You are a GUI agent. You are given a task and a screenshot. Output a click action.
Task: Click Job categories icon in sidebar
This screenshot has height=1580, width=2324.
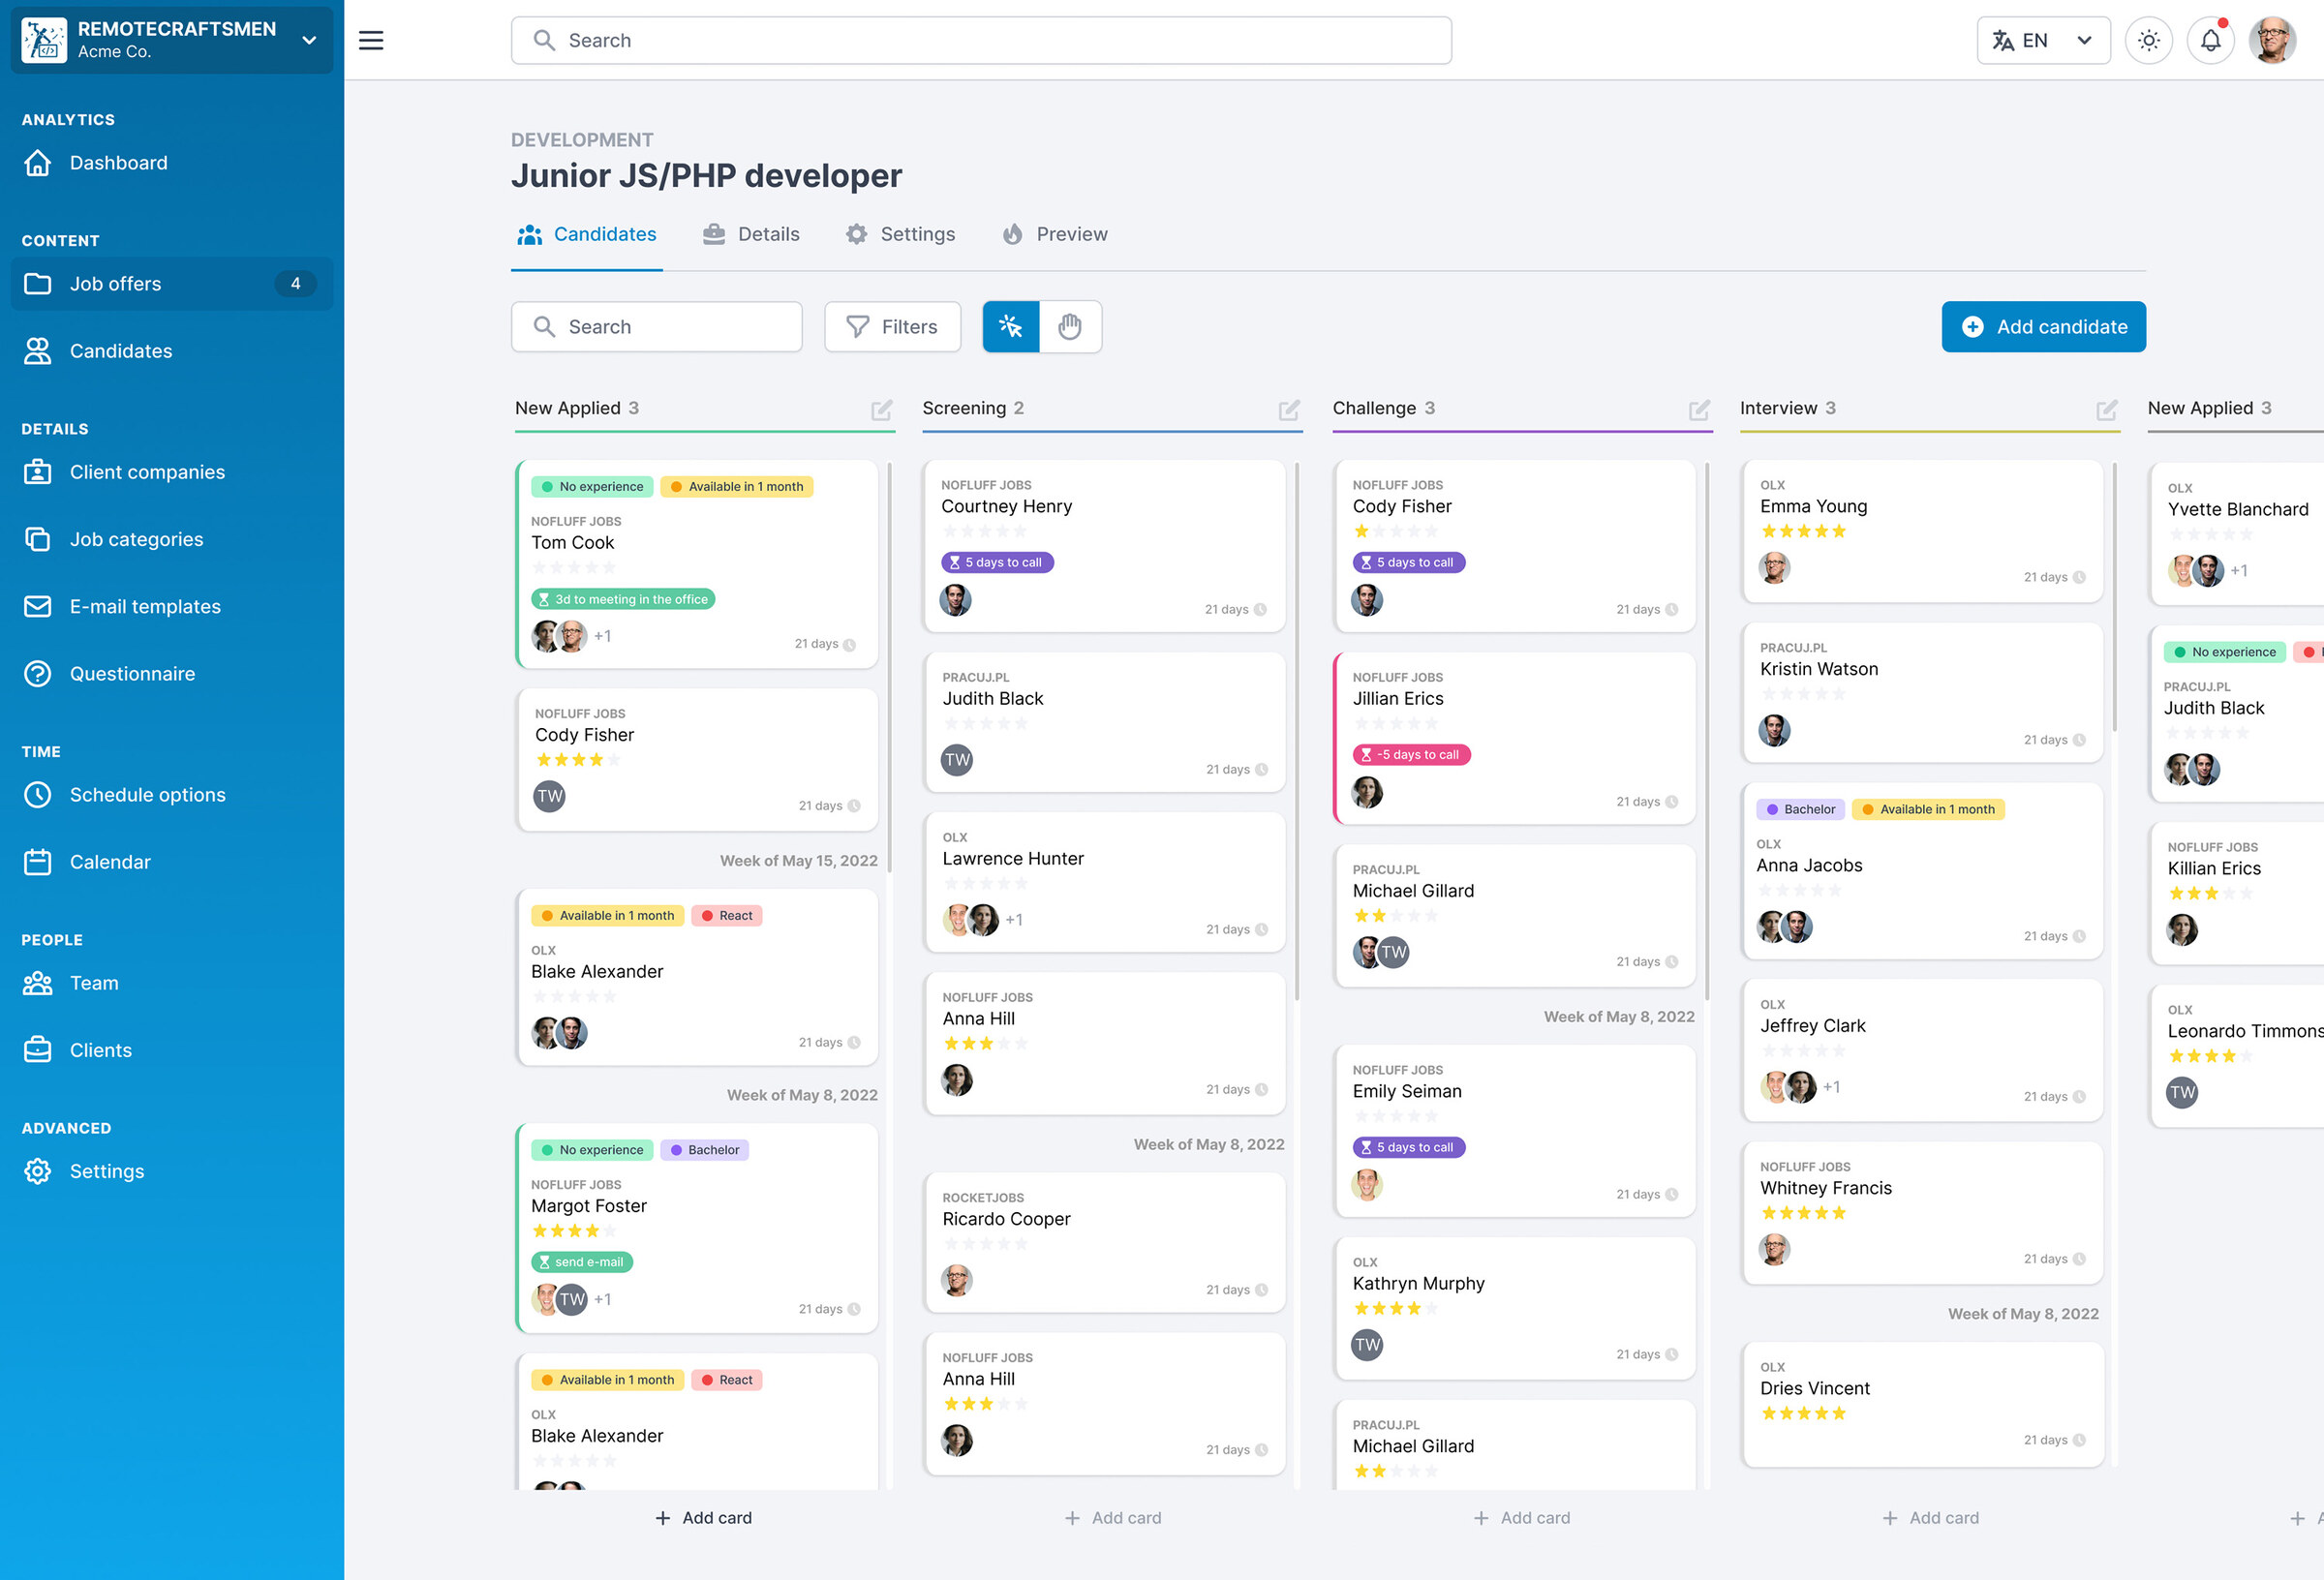(38, 539)
